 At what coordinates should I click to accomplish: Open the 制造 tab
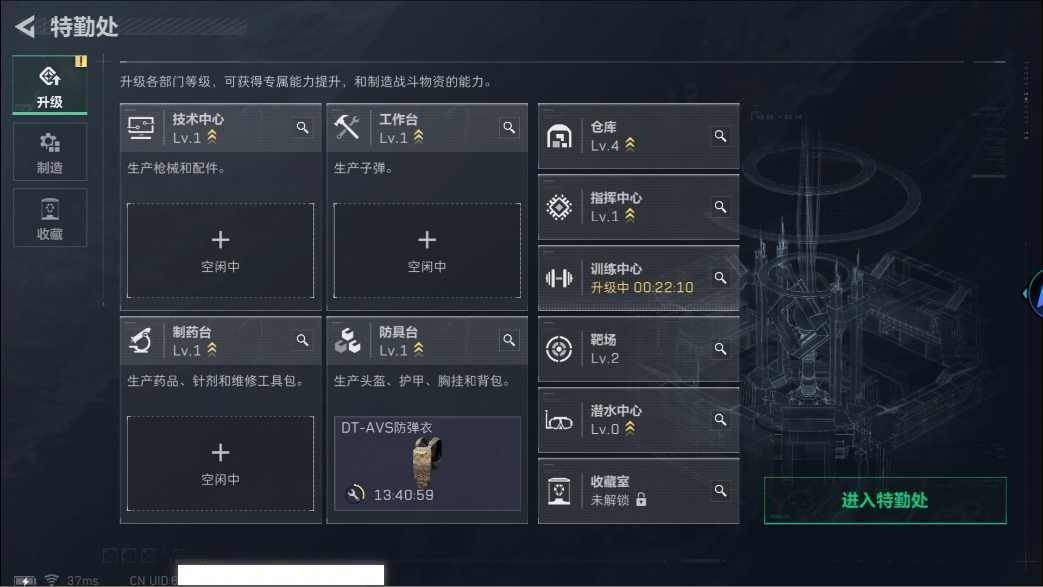(50, 152)
